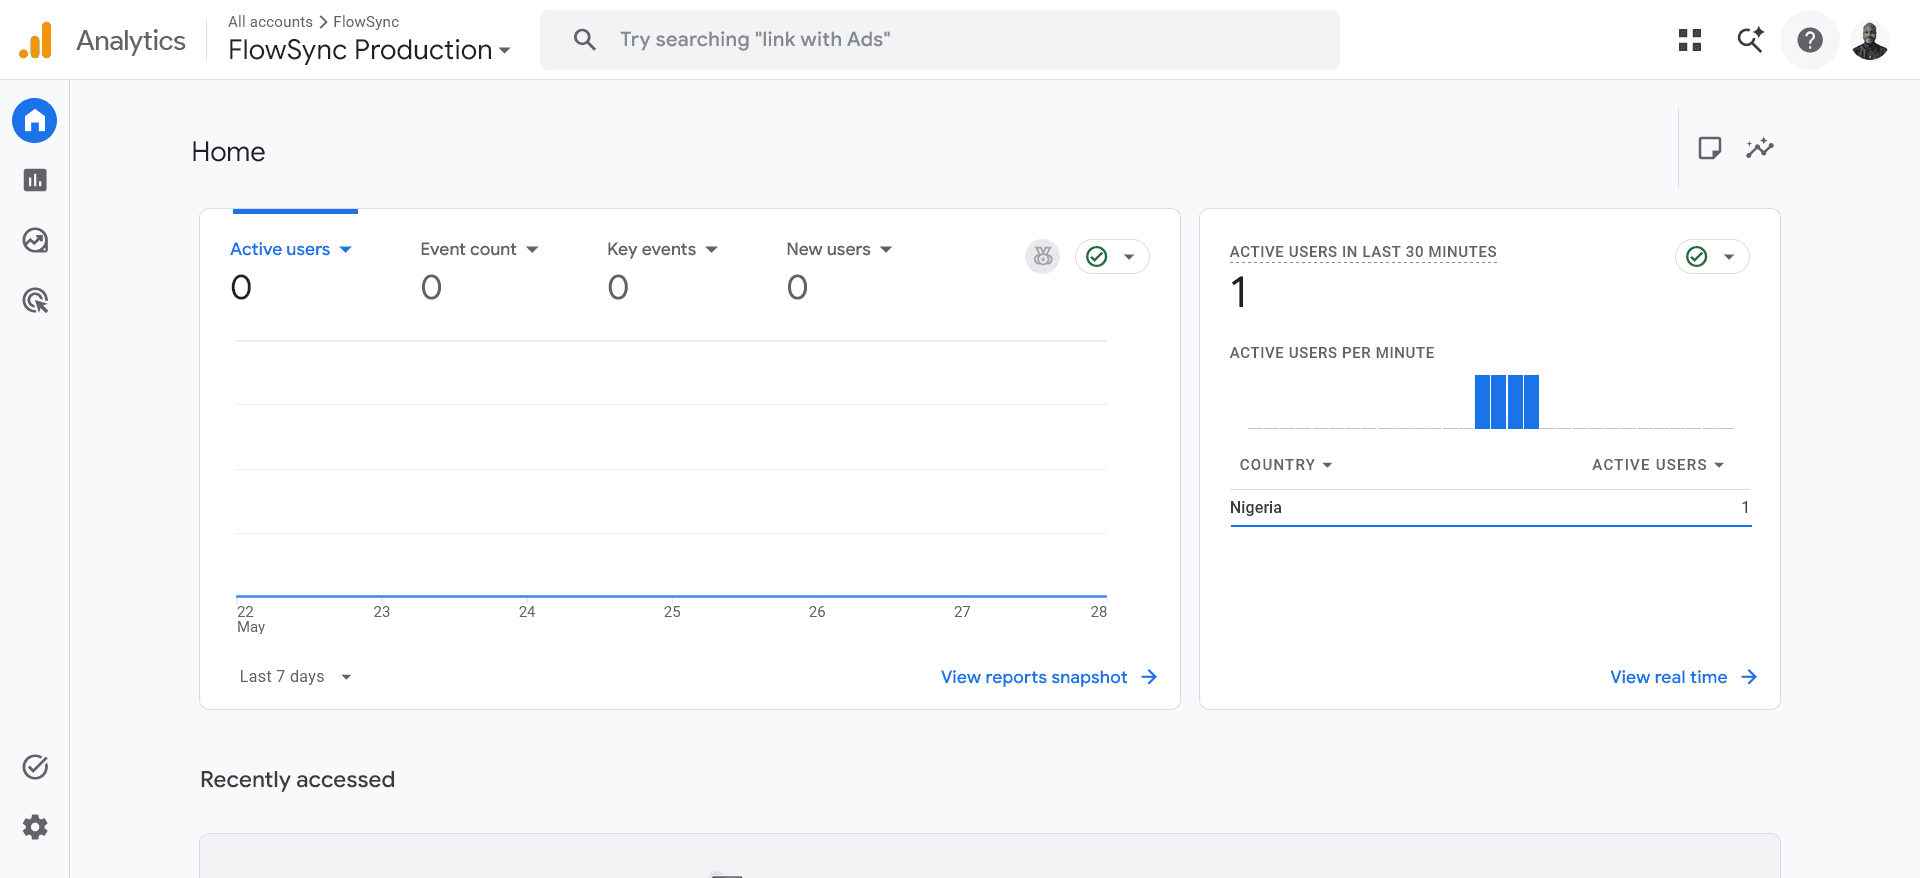Image resolution: width=1920 pixels, height=878 pixels.
Task: Open the account profile avatar
Action: coord(1870,40)
